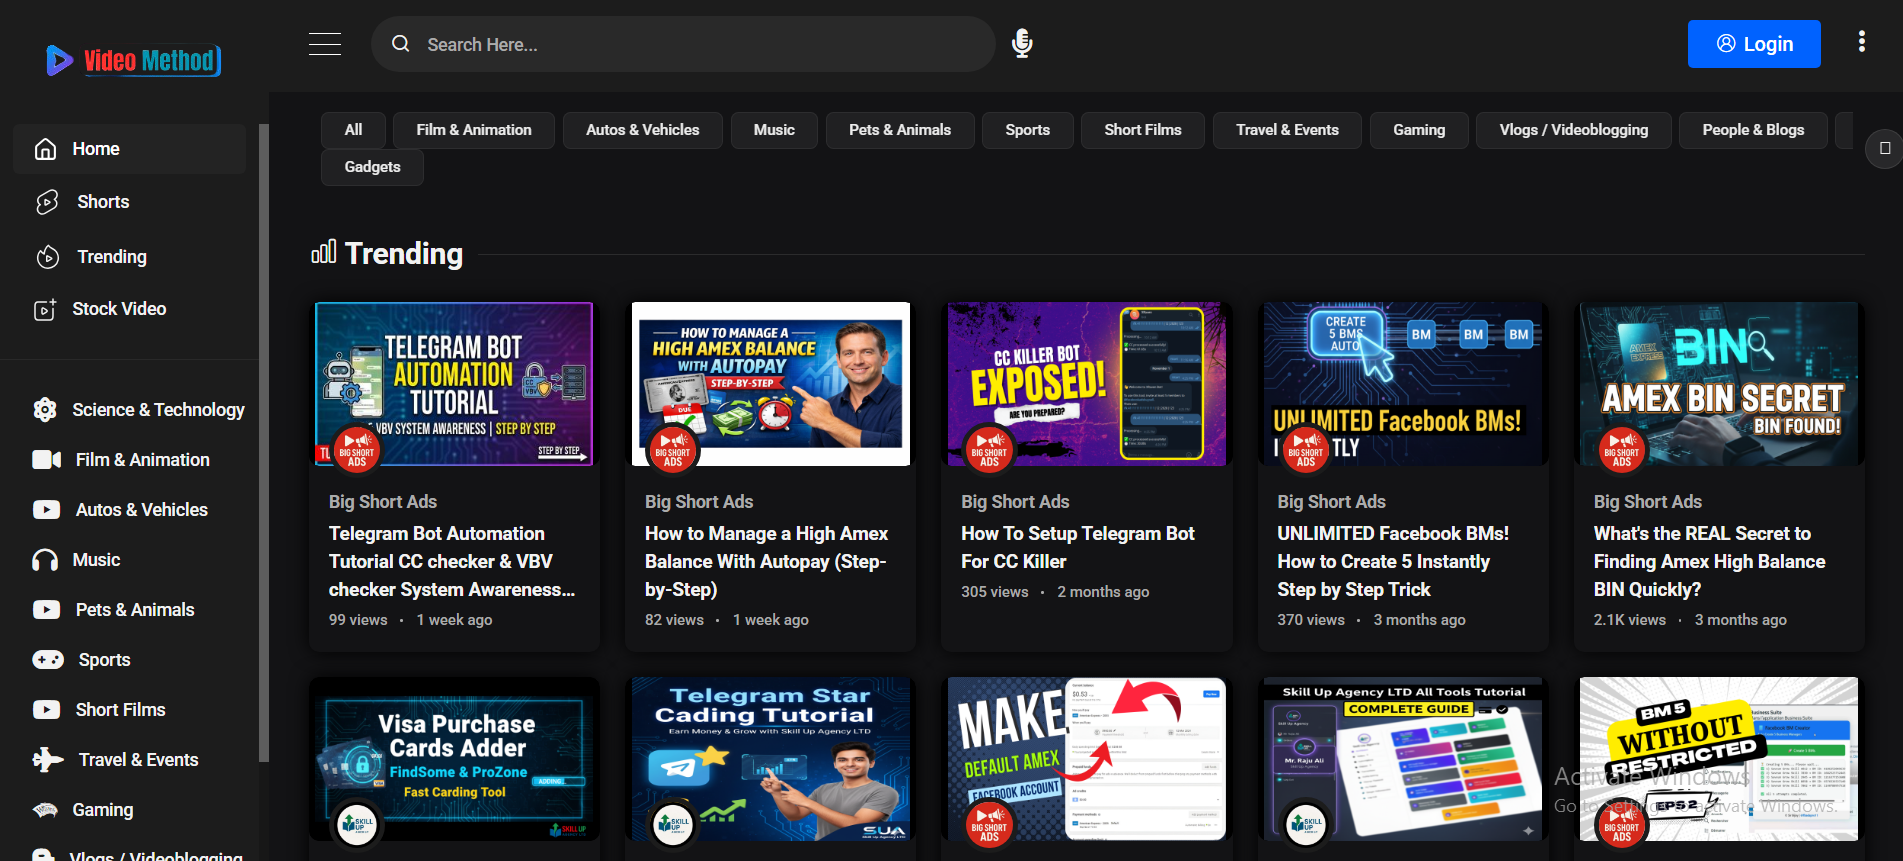The width and height of the screenshot is (1903, 861).
Task: Click Big Short Ads channel name under Telegram Bot video
Action: pyautogui.click(x=383, y=502)
